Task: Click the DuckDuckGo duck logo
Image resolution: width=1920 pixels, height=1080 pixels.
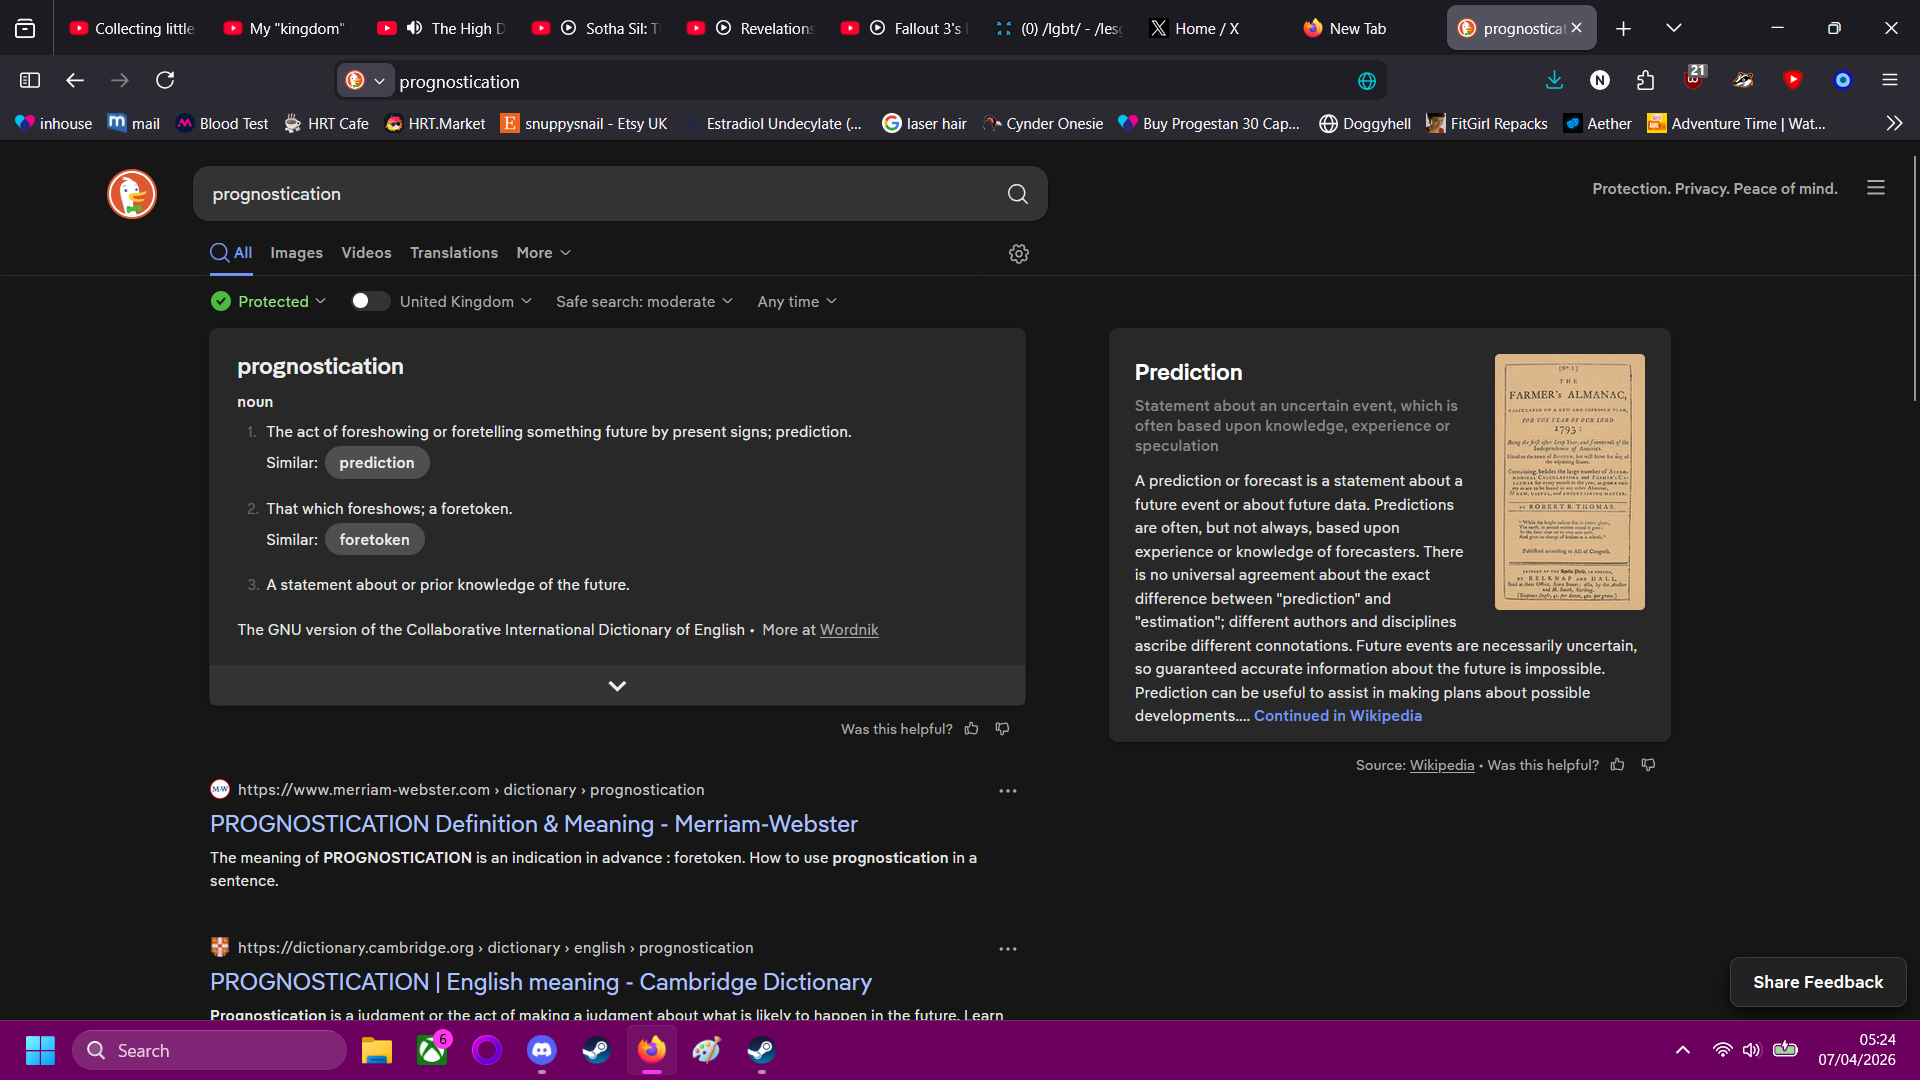Action: click(132, 194)
